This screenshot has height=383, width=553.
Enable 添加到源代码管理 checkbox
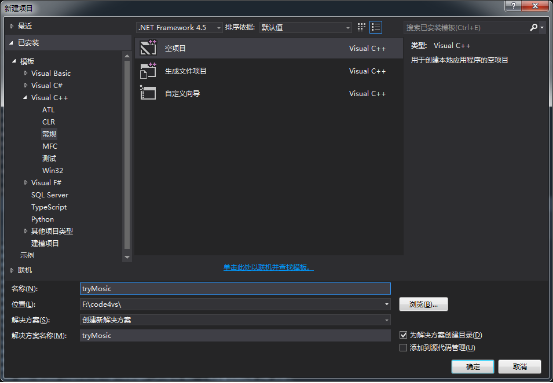pyautogui.click(x=403, y=348)
